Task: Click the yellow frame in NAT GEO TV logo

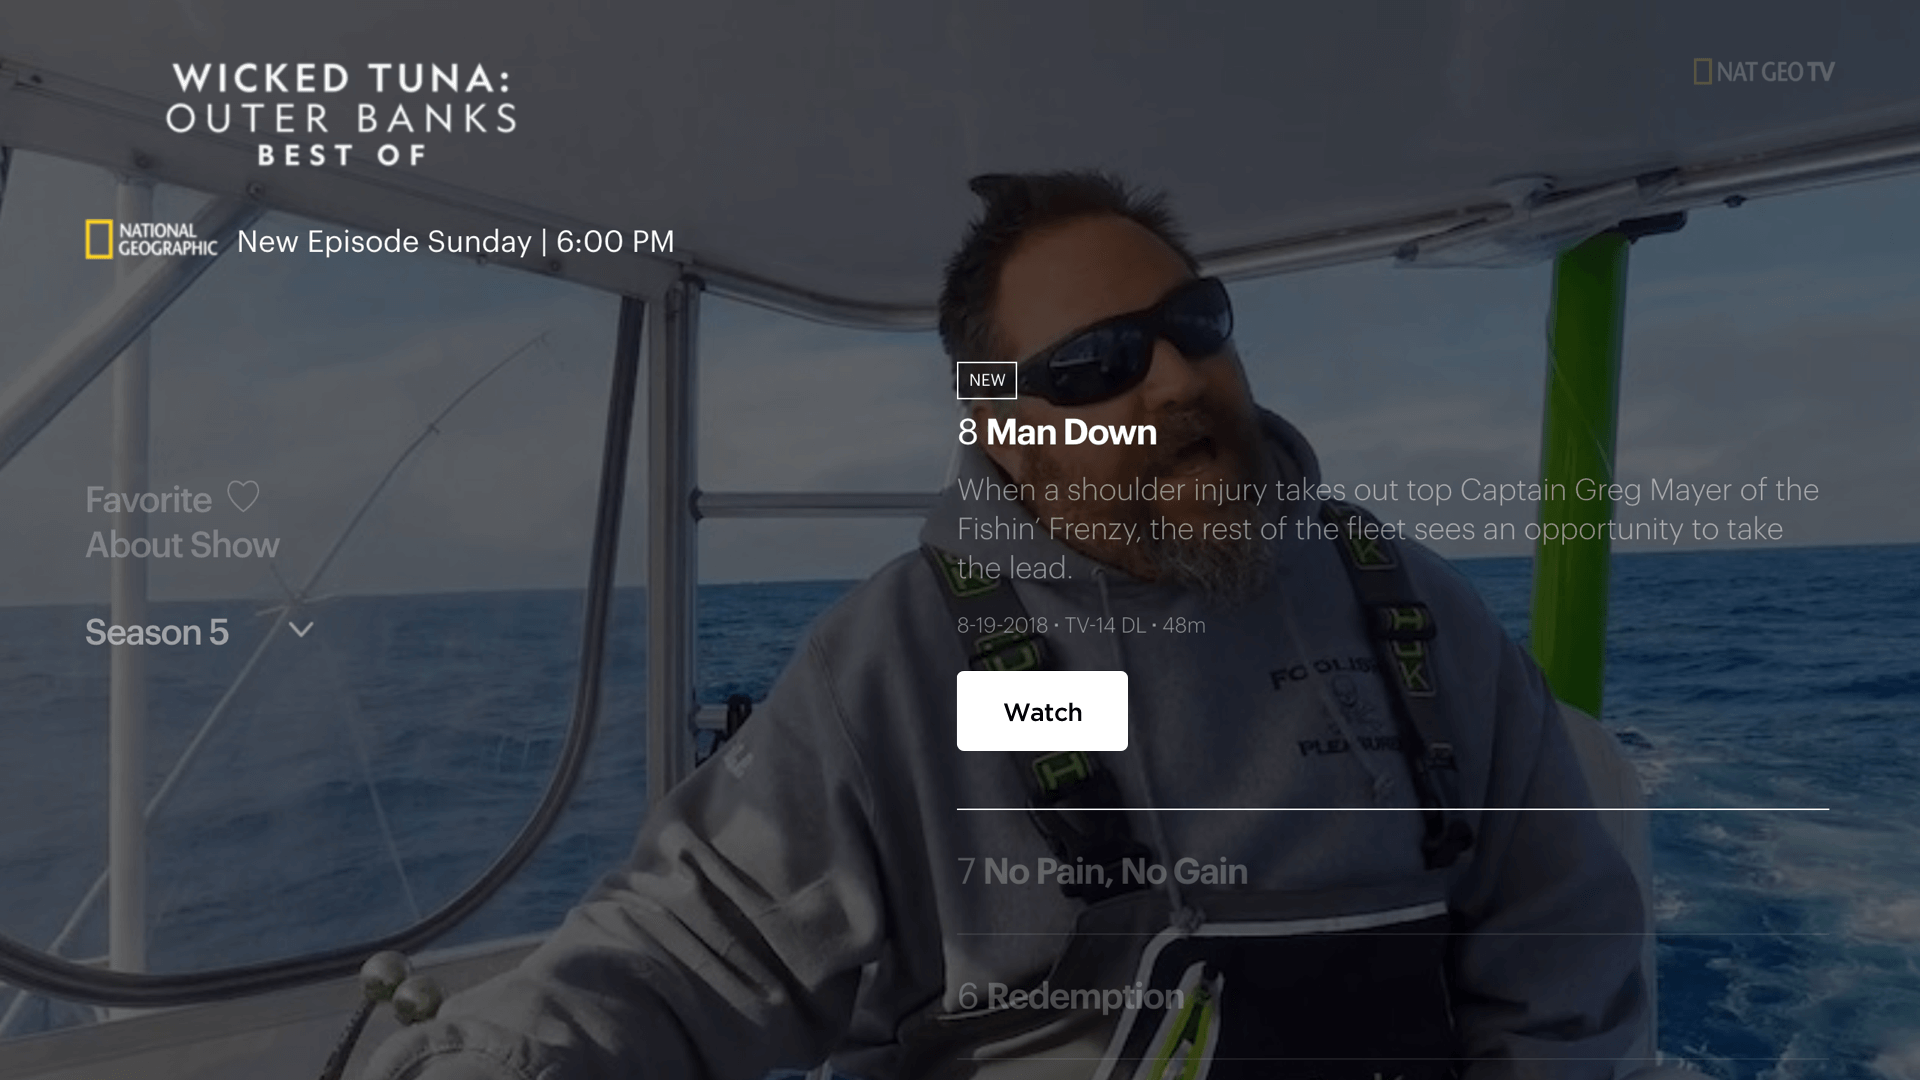Action: click(1702, 72)
